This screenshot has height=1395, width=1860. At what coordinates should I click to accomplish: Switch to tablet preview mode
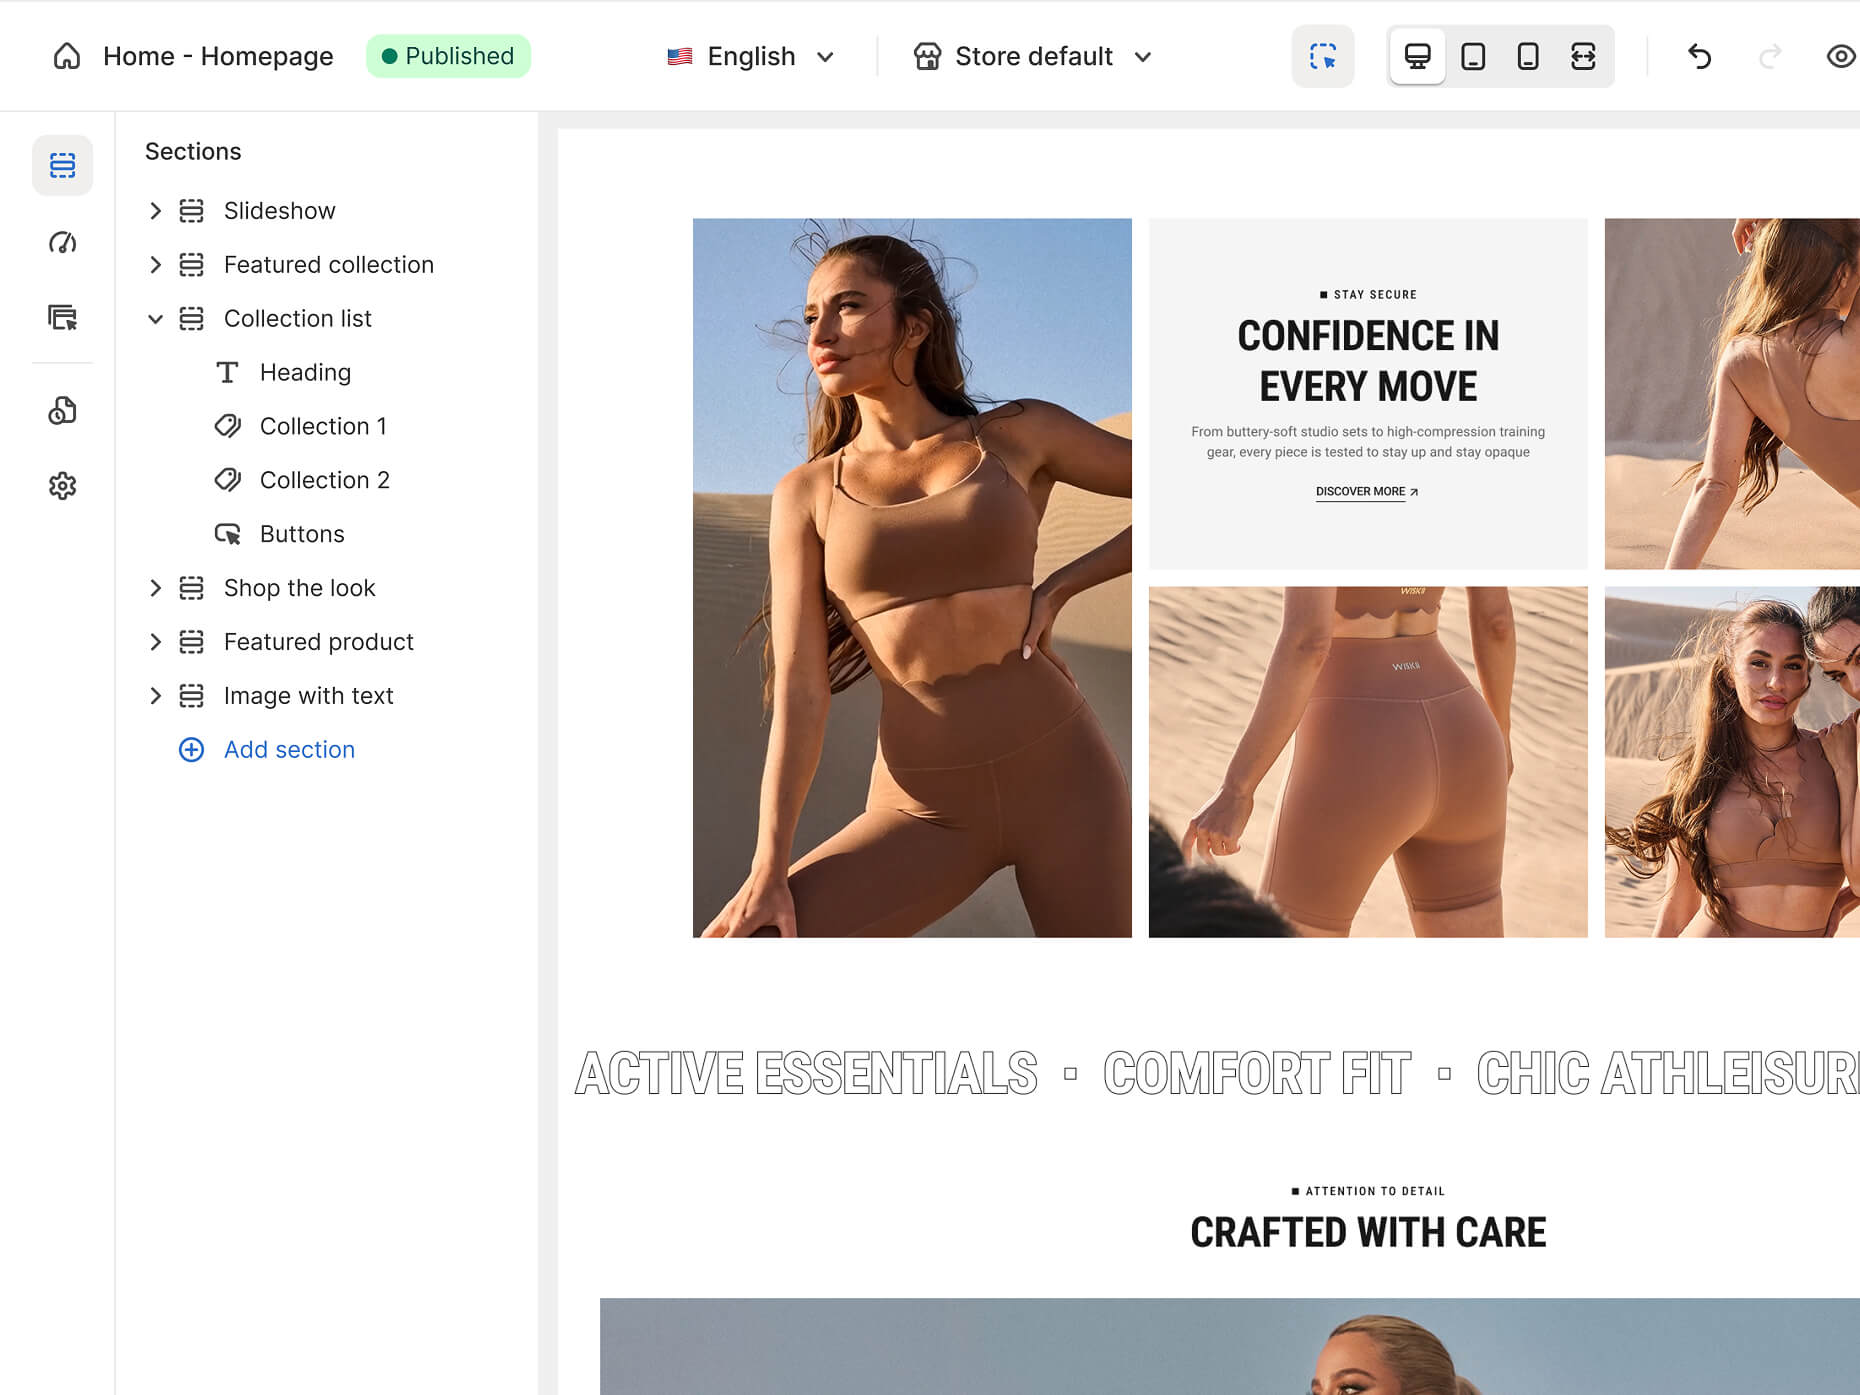[1472, 56]
